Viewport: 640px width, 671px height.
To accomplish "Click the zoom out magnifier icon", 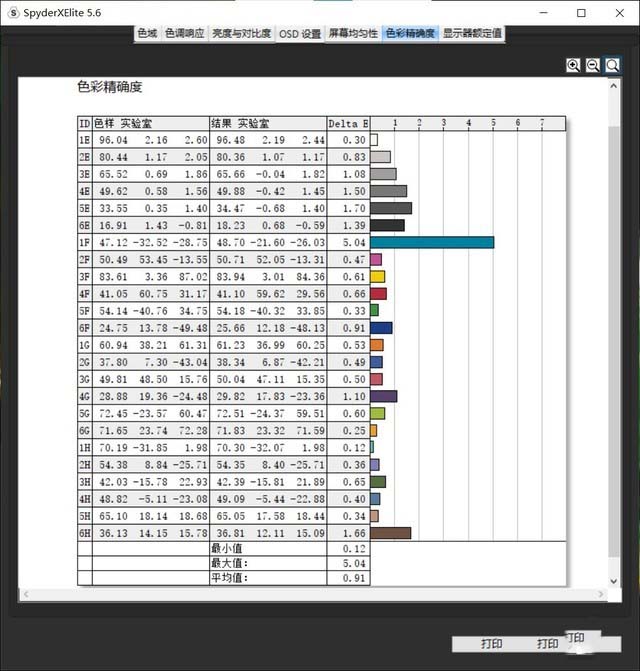I will pyautogui.click(x=593, y=65).
